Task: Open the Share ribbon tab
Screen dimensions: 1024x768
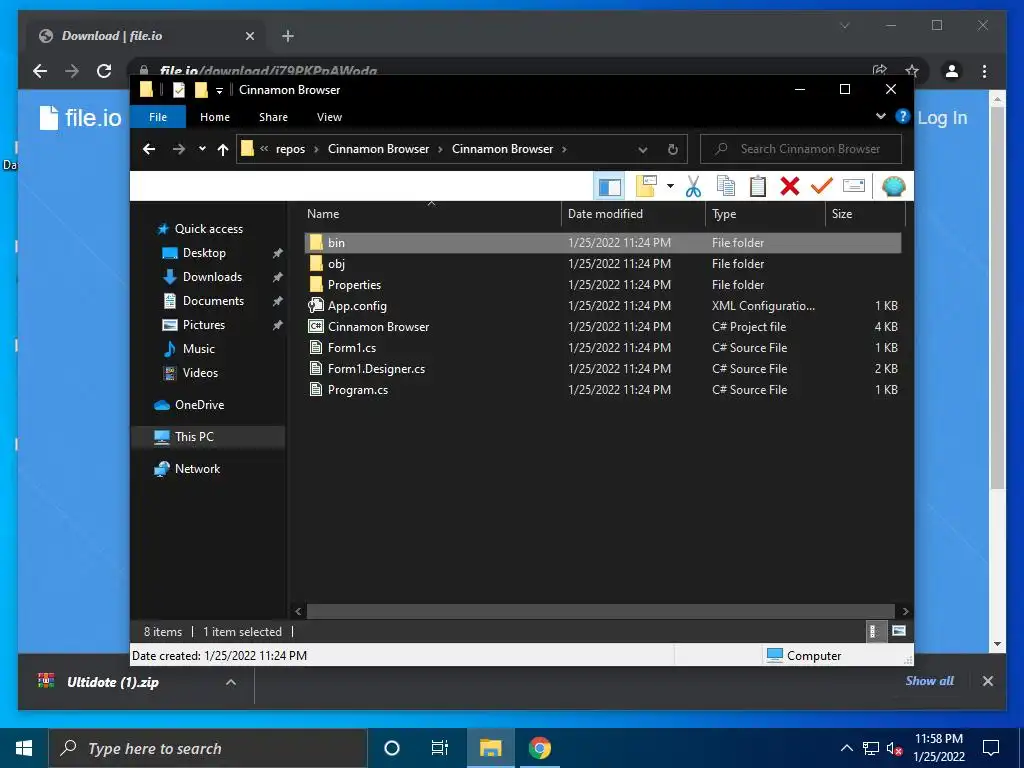Action: pyautogui.click(x=273, y=117)
